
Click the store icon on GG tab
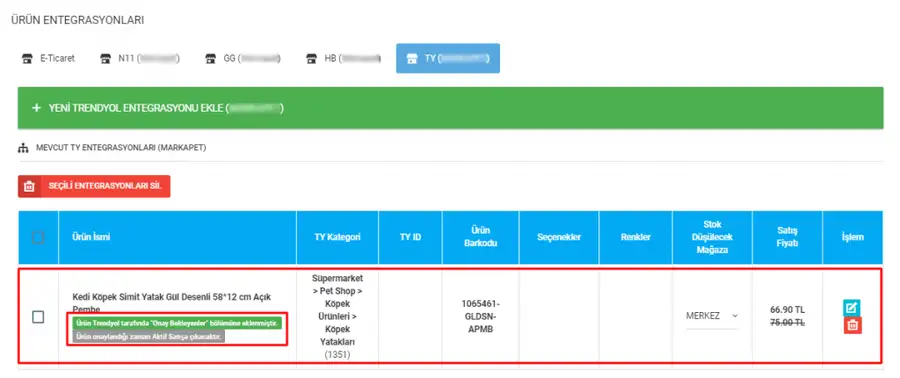tap(210, 59)
